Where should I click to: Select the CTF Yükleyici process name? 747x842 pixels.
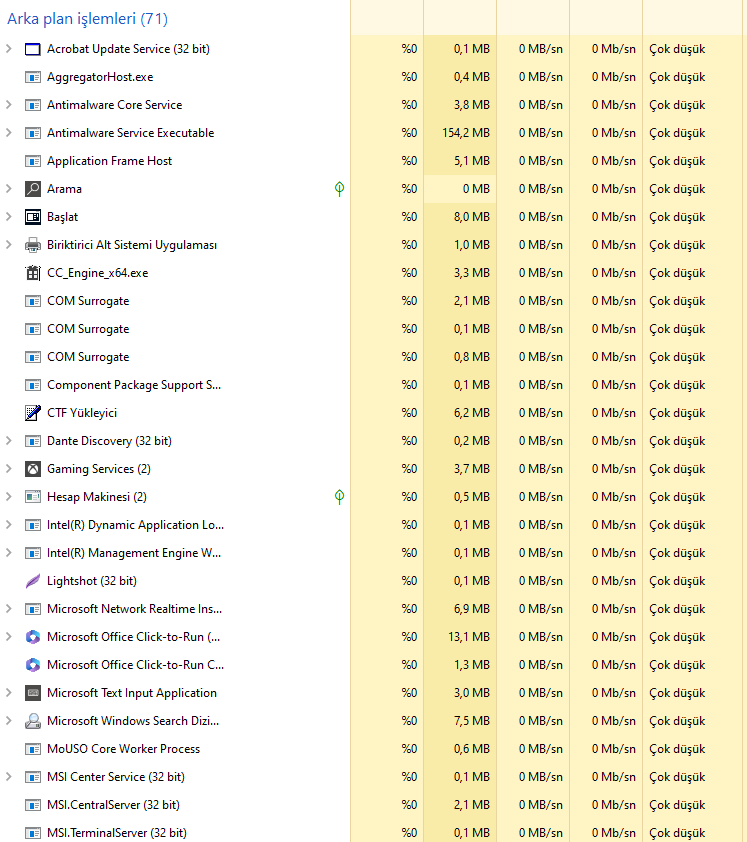tap(82, 413)
